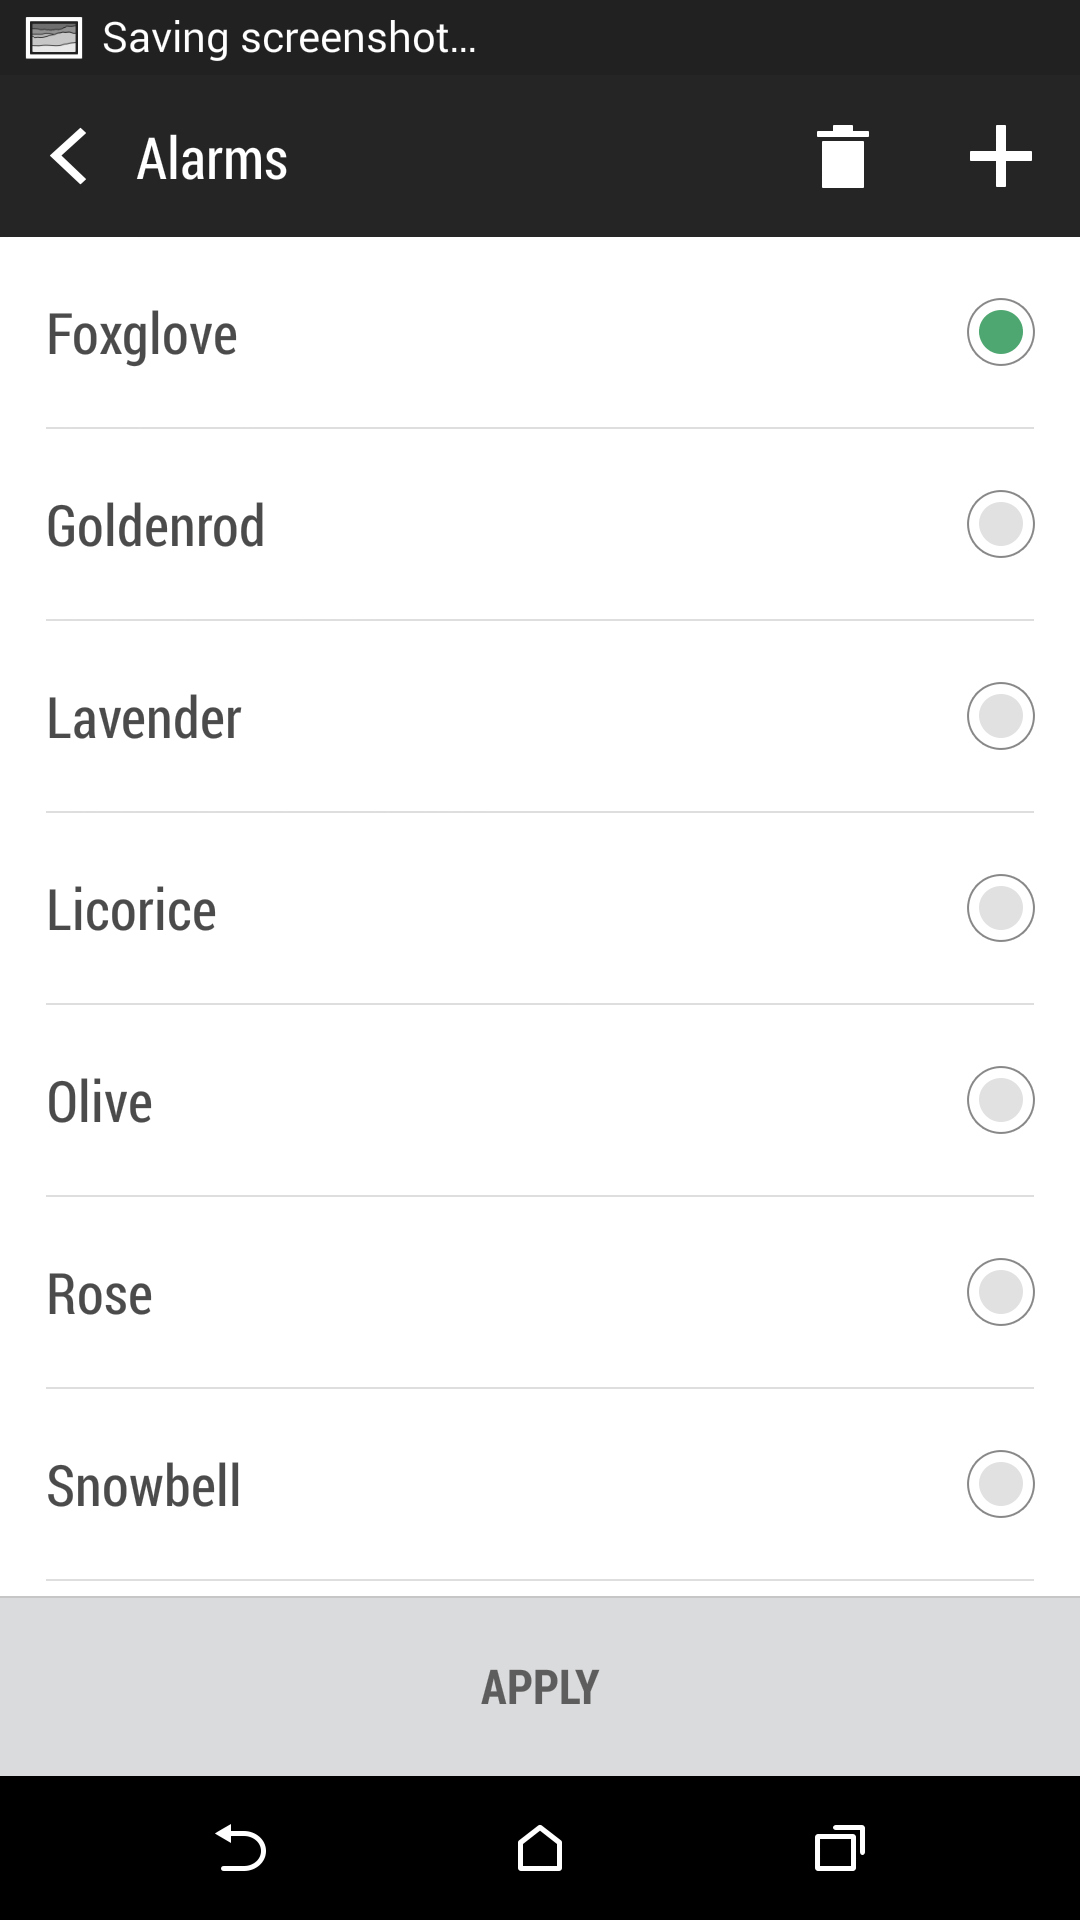Screen dimensions: 1080x1920
Task: Tap the Snowbell list entry label
Action: pos(144,1486)
